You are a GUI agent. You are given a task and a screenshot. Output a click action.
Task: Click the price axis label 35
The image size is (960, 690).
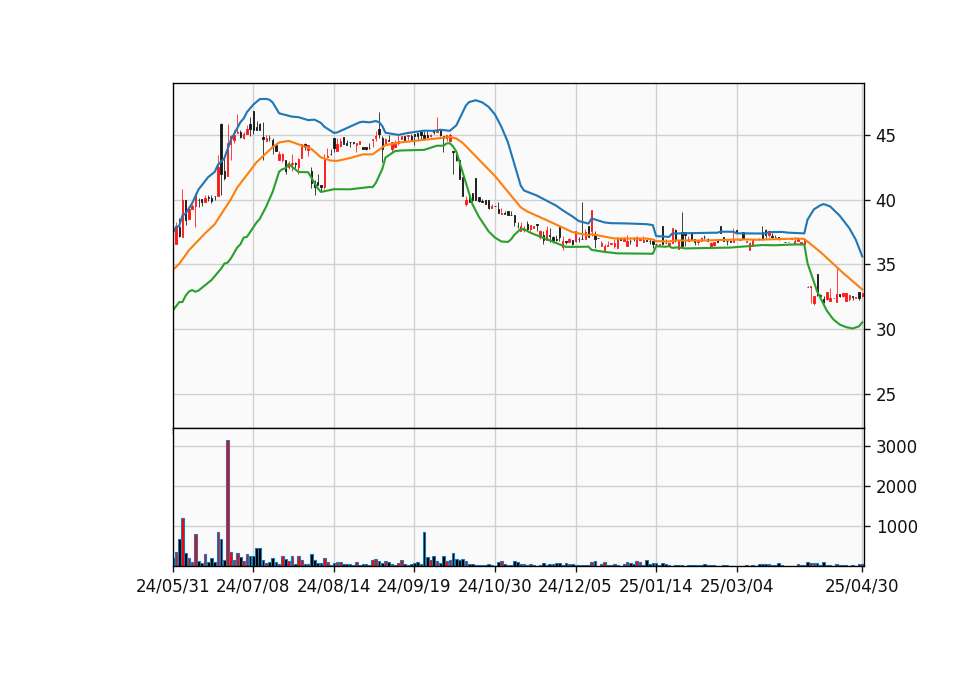(x=885, y=265)
